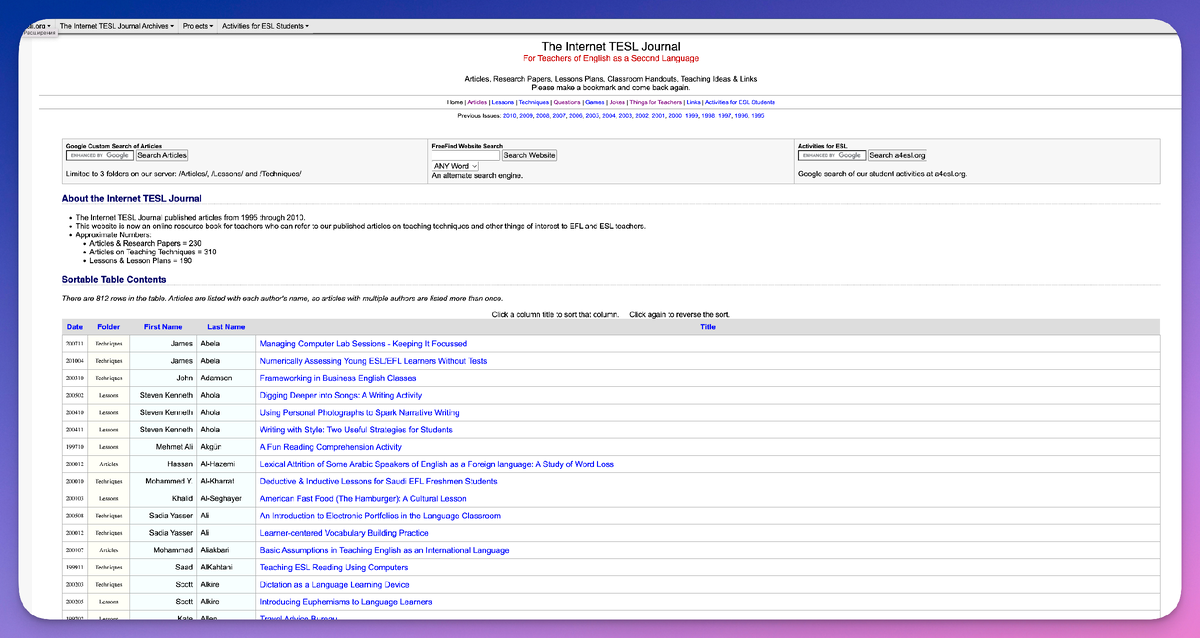Click the Activities for ESL Google search field

pyautogui.click(x=831, y=155)
